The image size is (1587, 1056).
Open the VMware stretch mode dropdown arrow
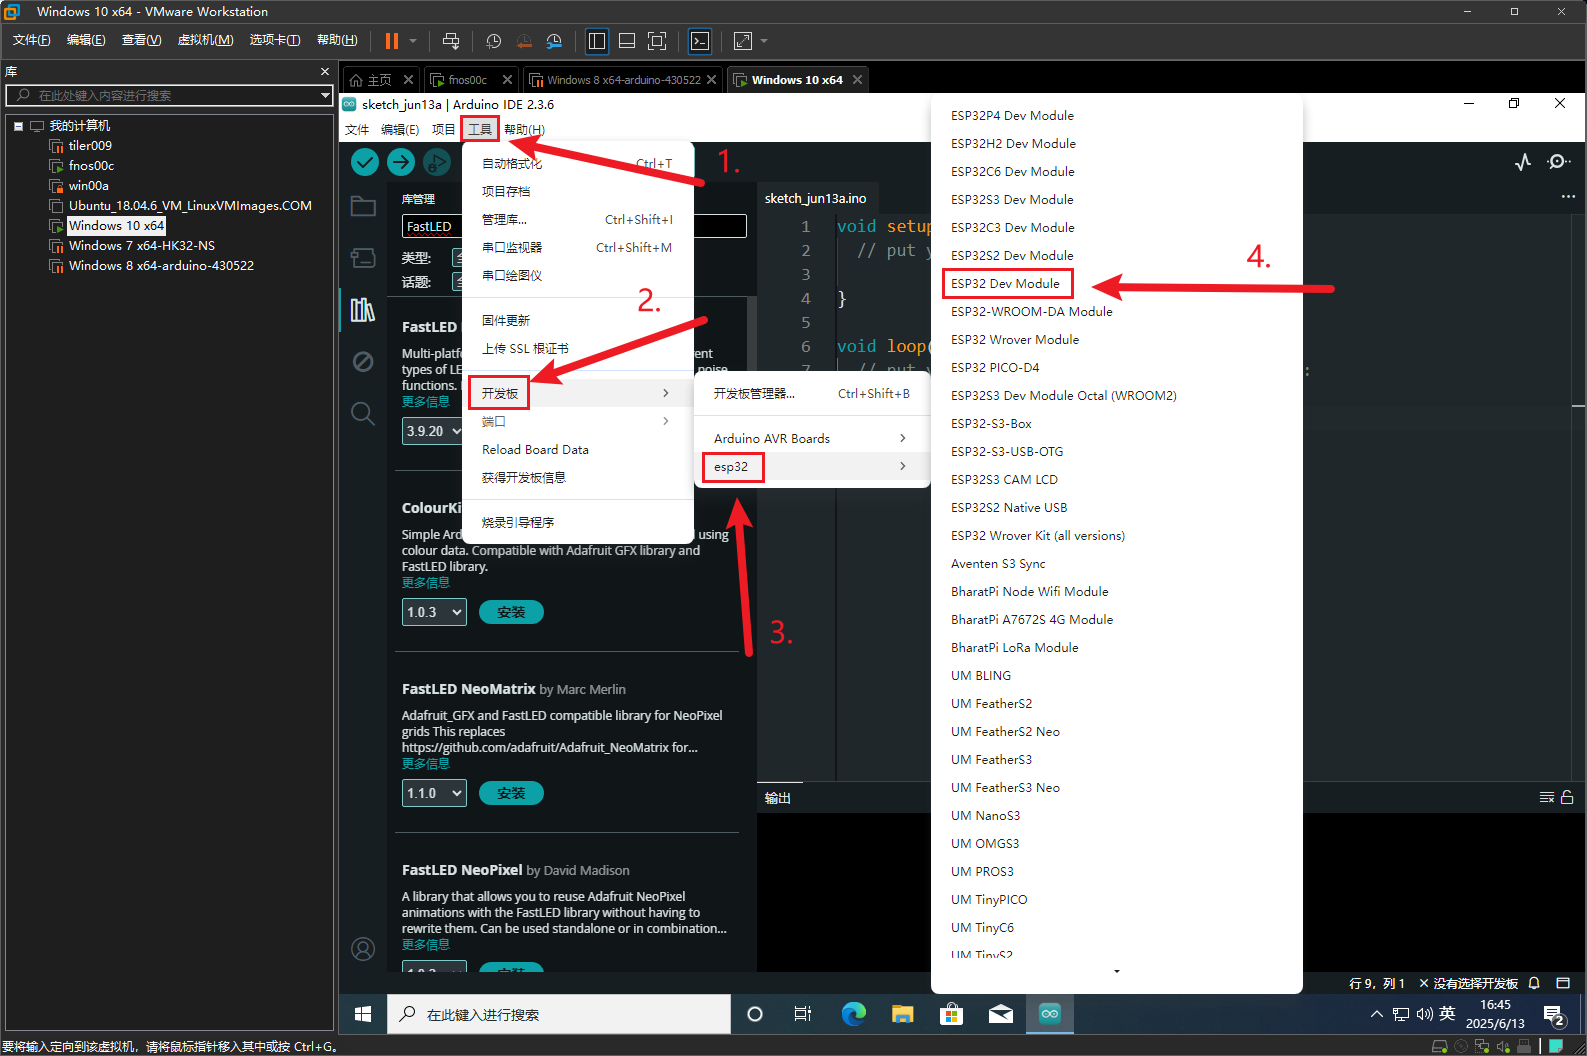[764, 41]
